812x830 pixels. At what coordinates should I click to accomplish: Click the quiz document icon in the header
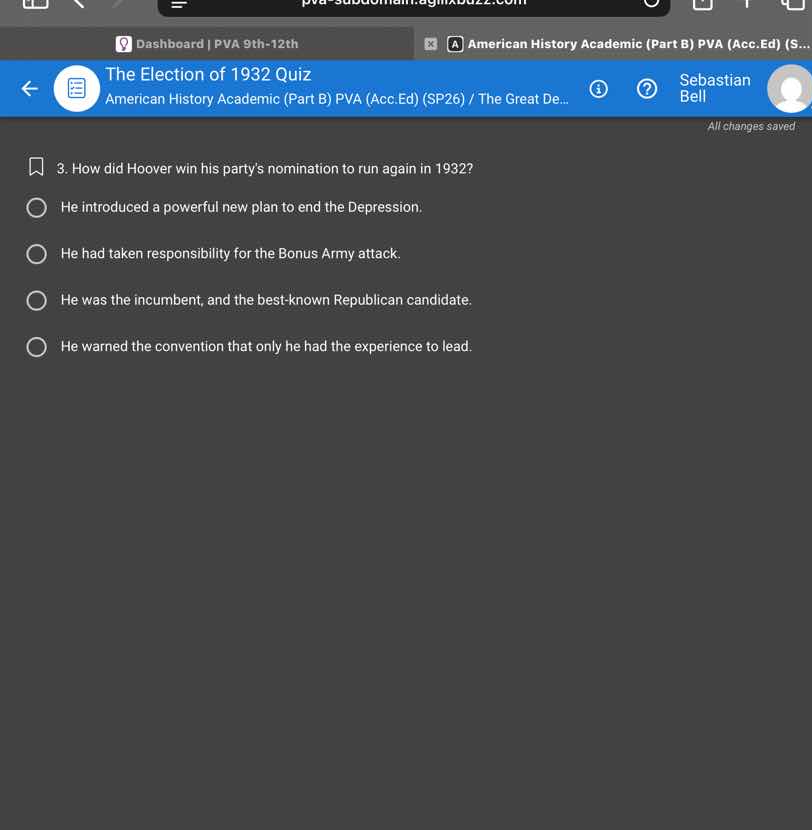(x=76, y=88)
